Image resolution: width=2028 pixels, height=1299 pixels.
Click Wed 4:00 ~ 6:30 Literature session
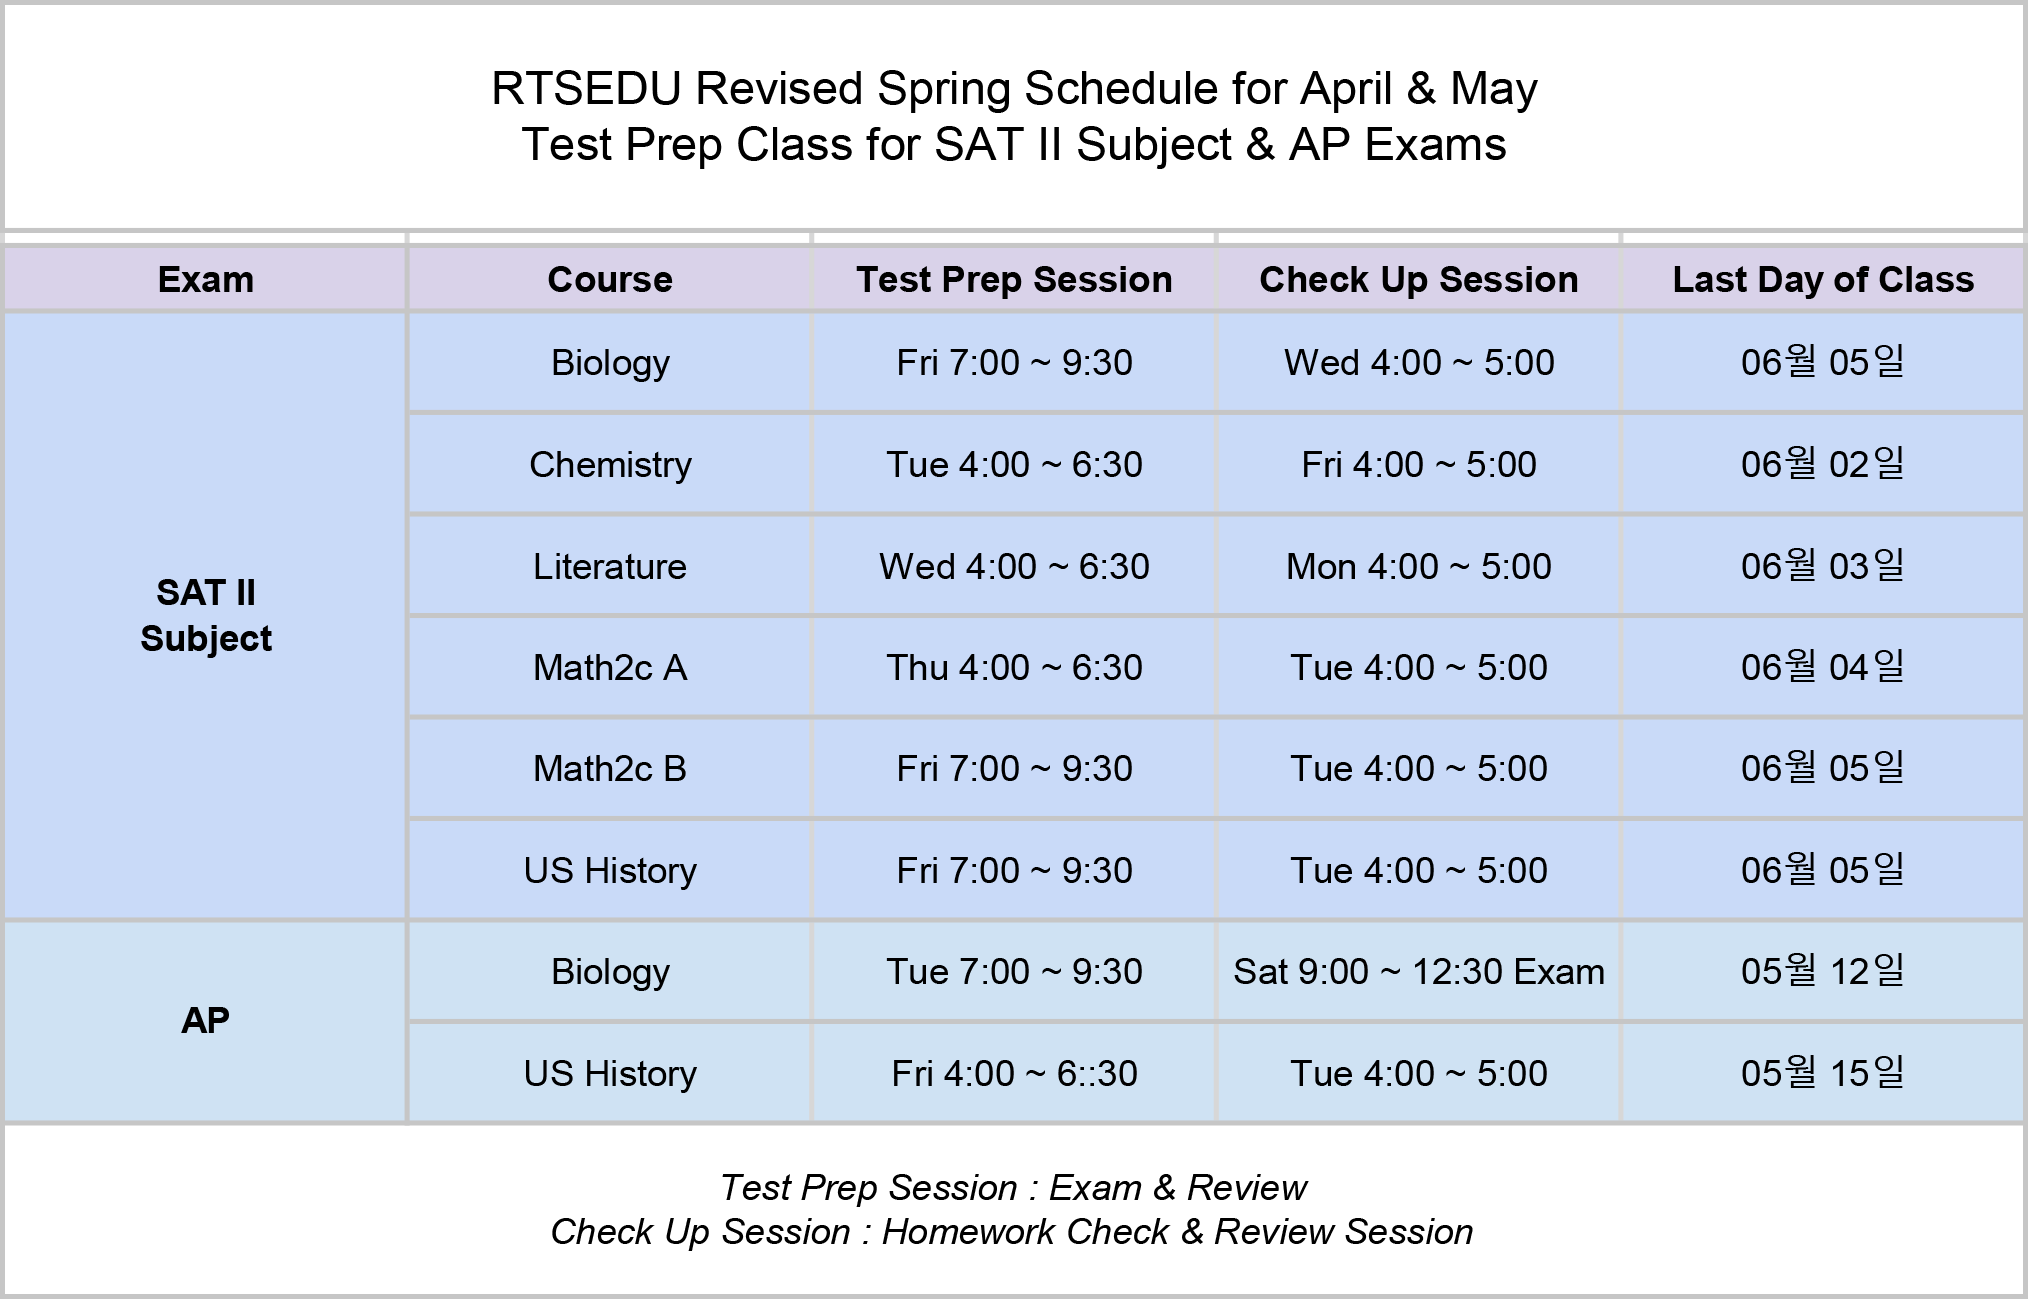[1014, 566]
